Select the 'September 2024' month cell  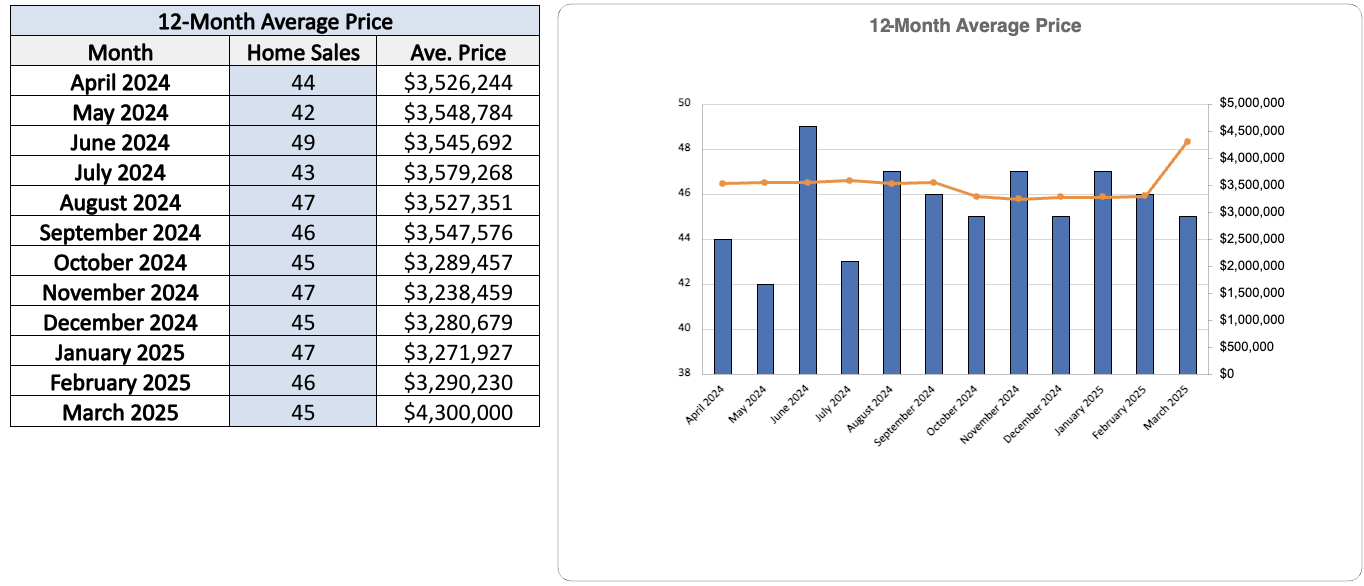[x=120, y=232]
